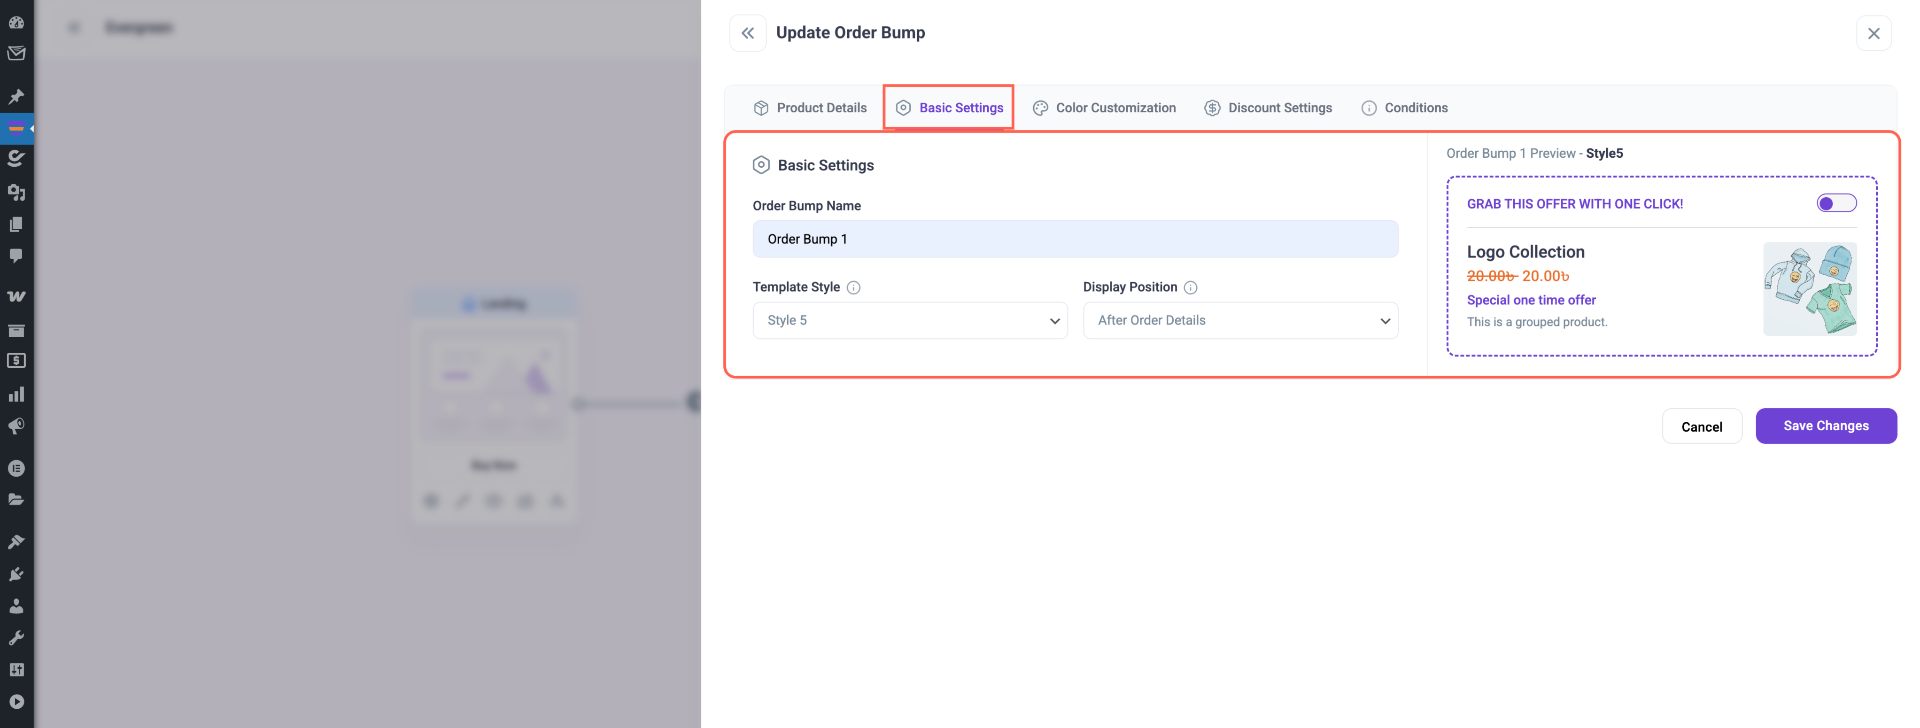
Task: Open the Template Style dropdown
Action: point(910,321)
